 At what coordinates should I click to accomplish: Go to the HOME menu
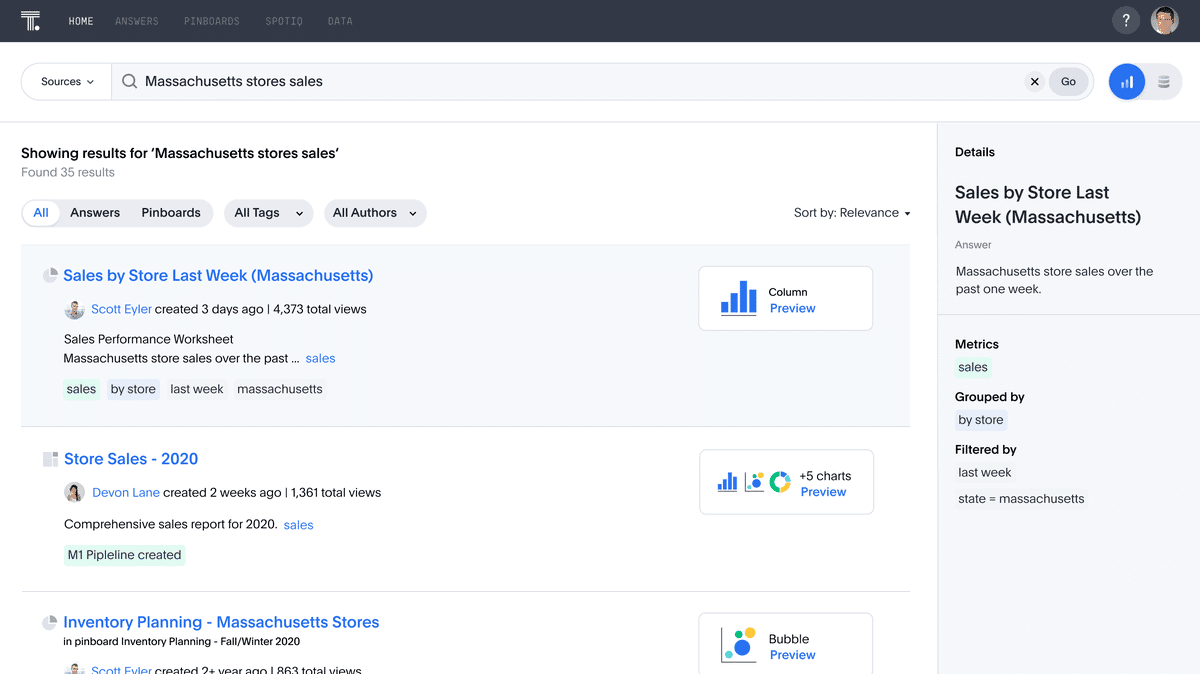(x=81, y=21)
